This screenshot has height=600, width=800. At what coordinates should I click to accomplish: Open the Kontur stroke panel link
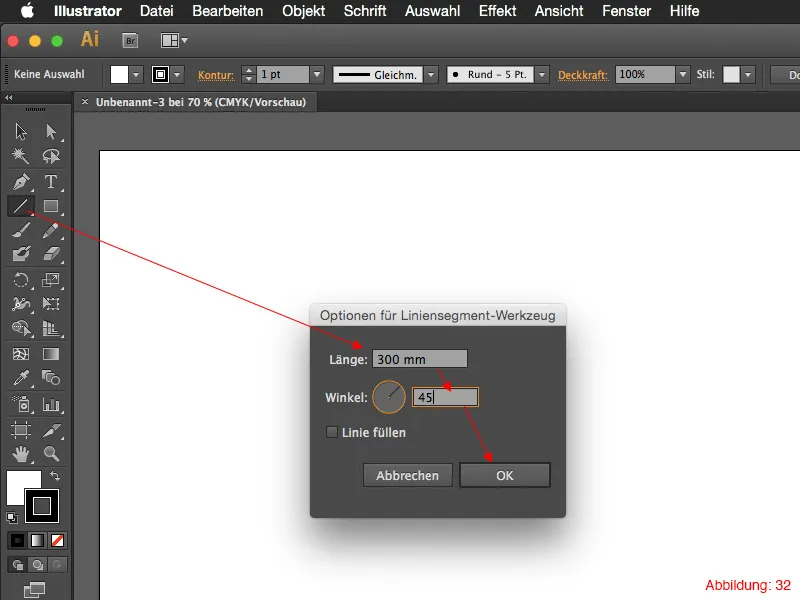(x=216, y=75)
